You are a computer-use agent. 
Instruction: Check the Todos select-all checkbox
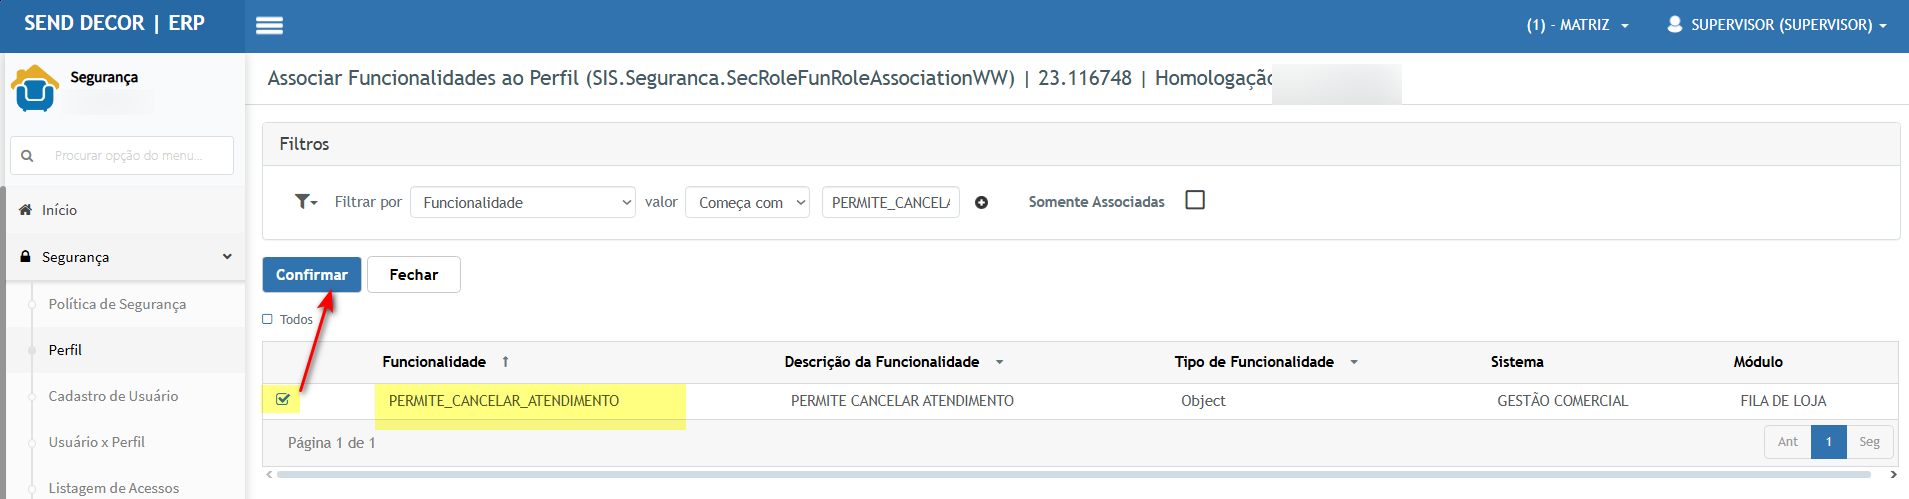click(x=267, y=319)
